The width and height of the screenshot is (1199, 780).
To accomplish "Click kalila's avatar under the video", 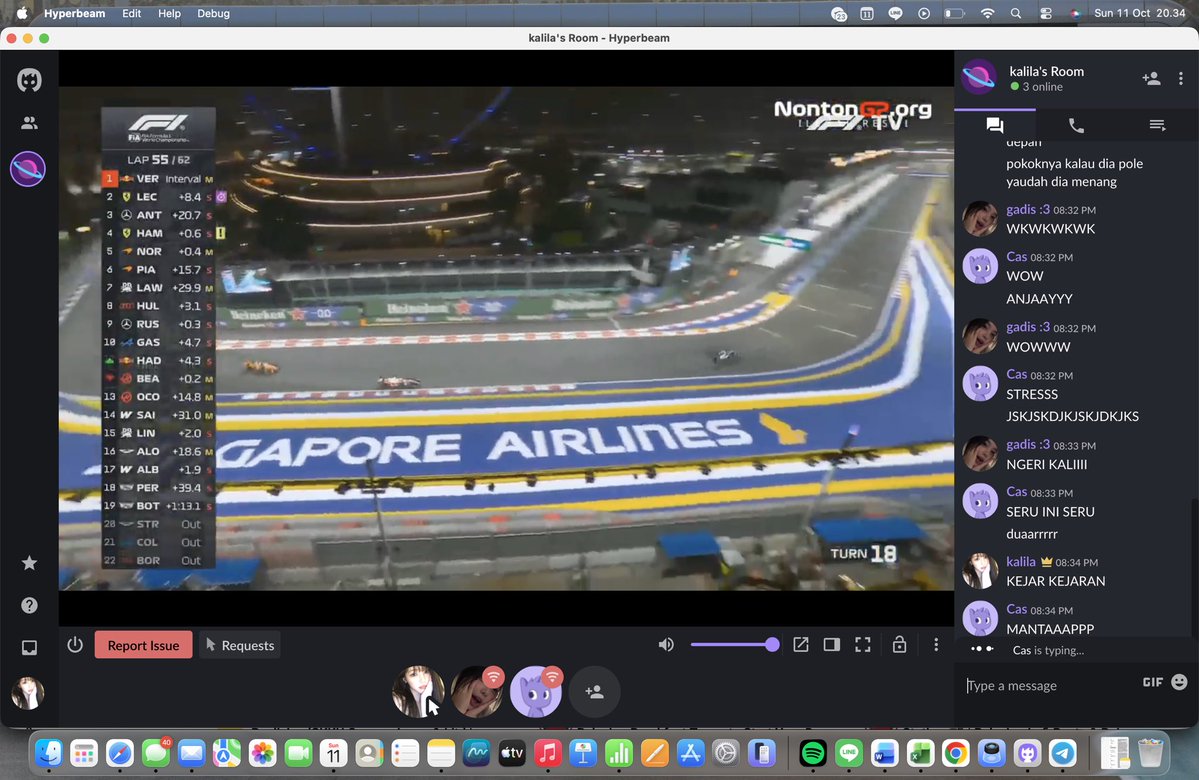I will [x=418, y=691].
